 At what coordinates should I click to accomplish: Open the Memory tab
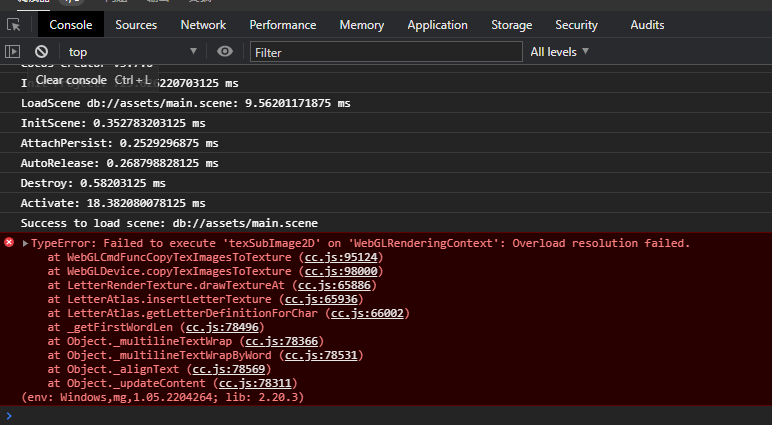click(361, 25)
